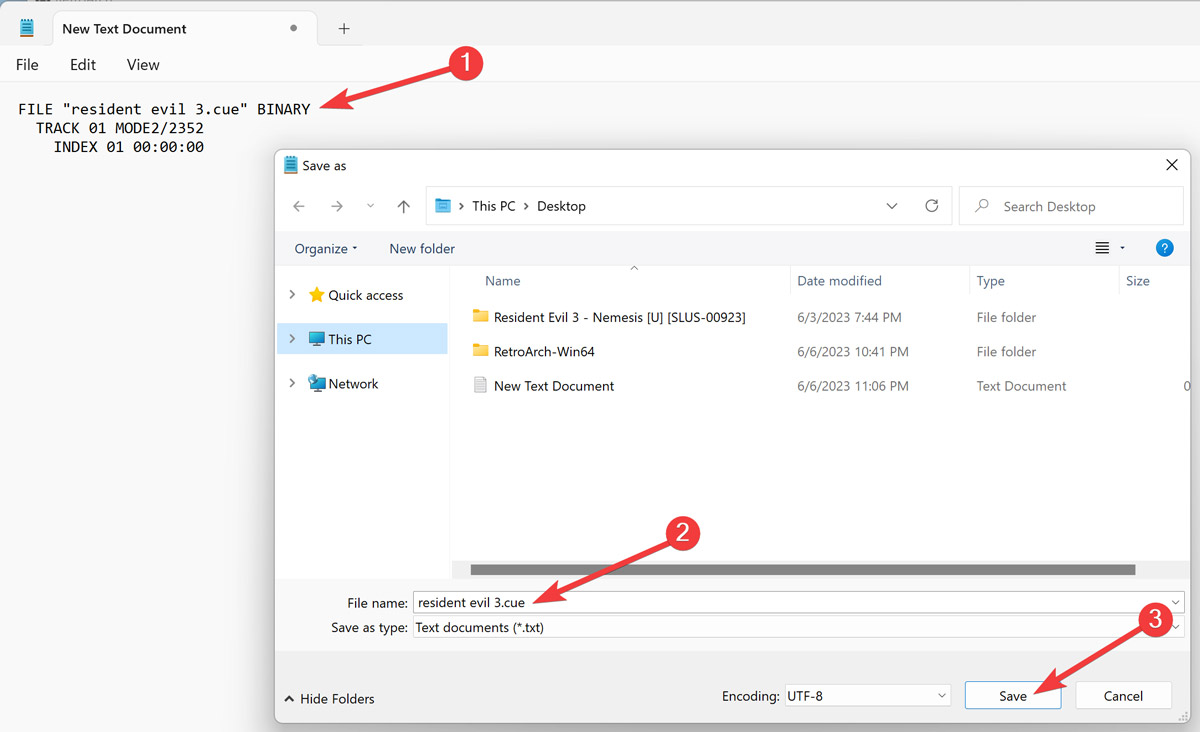Open the View menu in Notepad
1200x732 pixels.
143,65
